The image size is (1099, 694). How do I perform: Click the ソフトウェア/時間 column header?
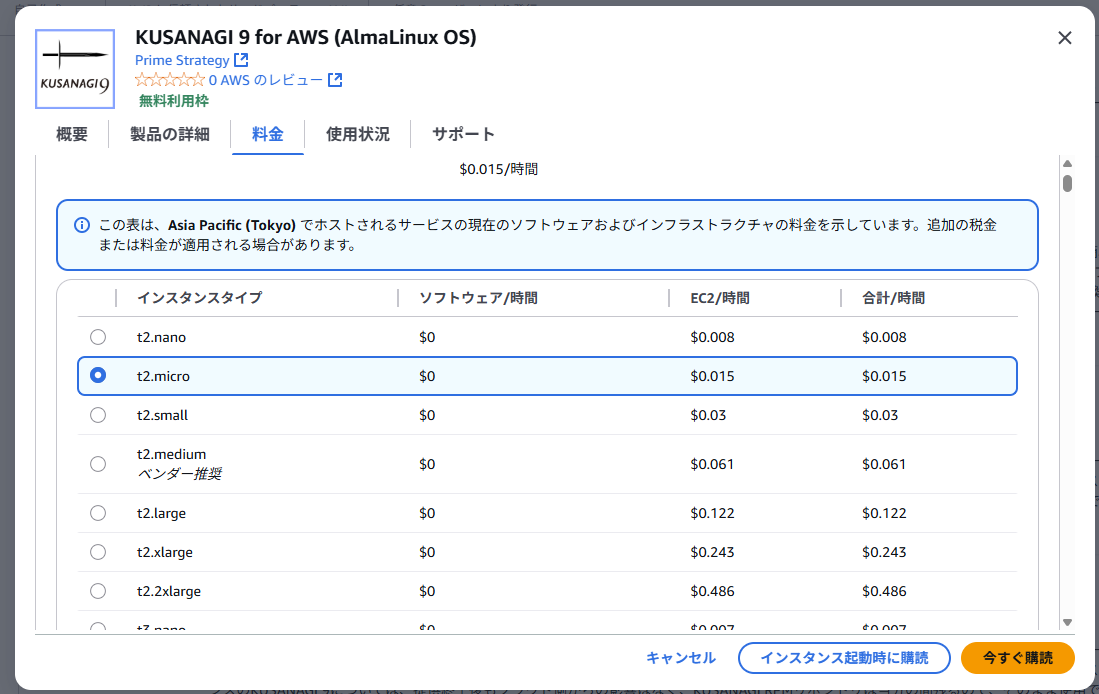pos(478,298)
